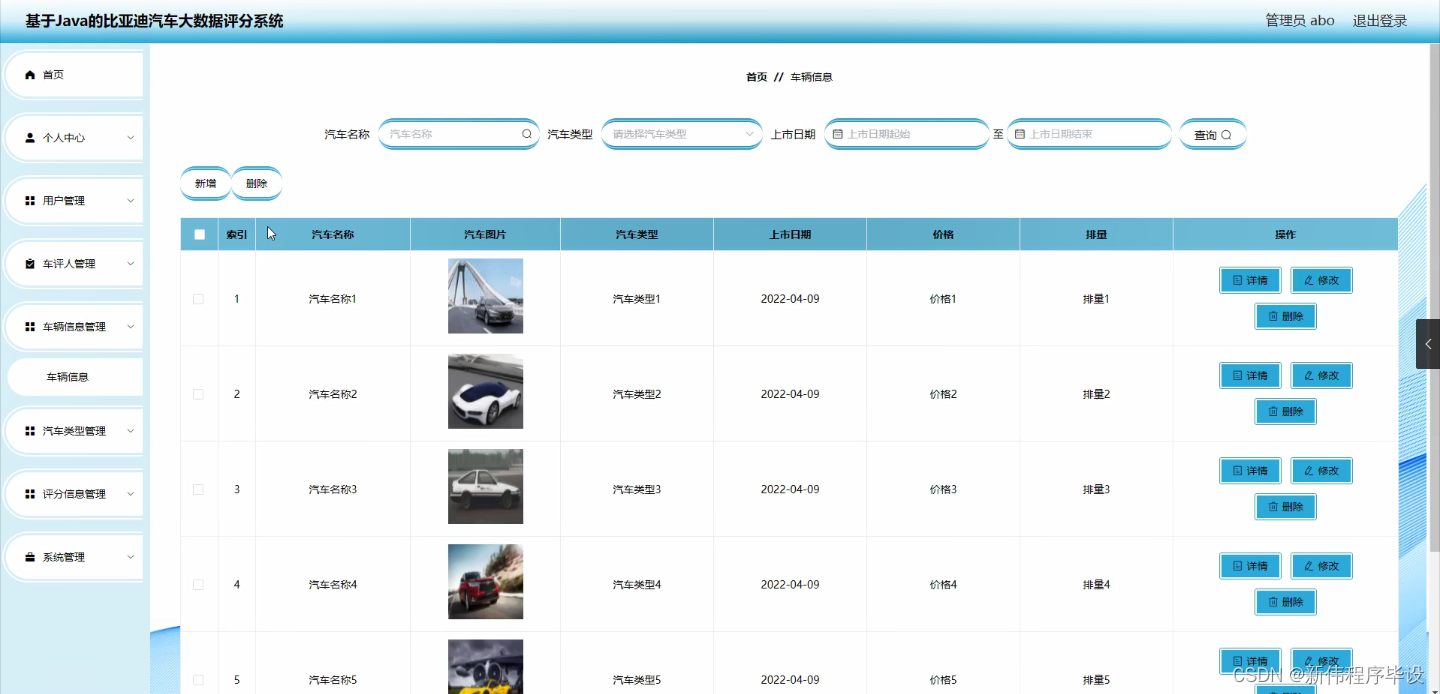This screenshot has height=694, width=1440.
Task: Click the 详情 icon in row 汽车名称2
Action: [1238, 376]
